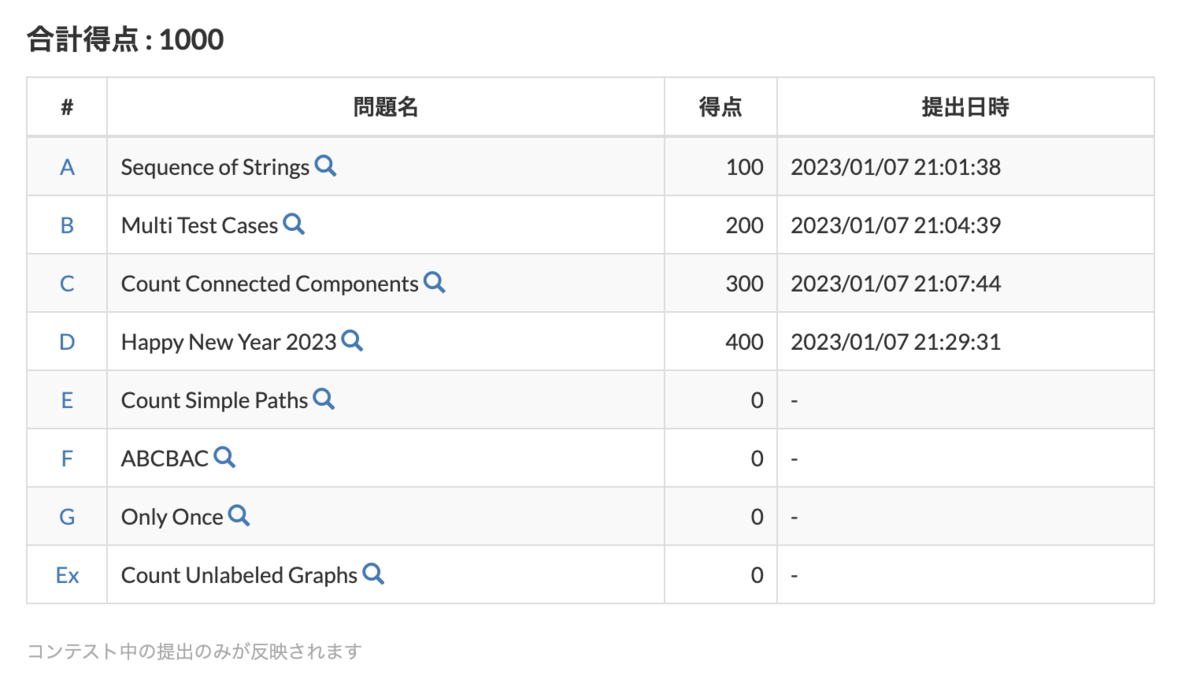Image resolution: width=1200 pixels, height=698 pixels.
Task: Open problem C
Action: tap(66, 283)
